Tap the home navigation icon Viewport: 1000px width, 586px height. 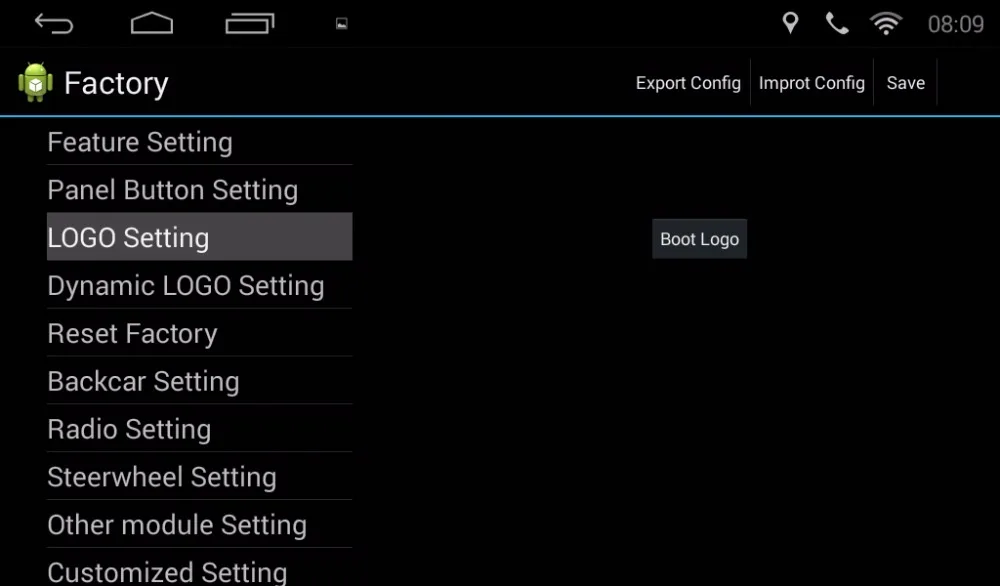[152, 24]
